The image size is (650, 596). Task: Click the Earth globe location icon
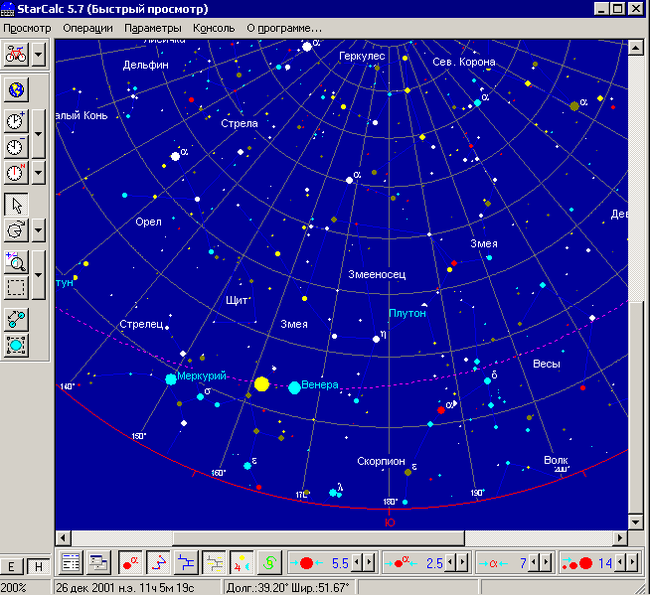pyautogui.click(x=16, y=90)
